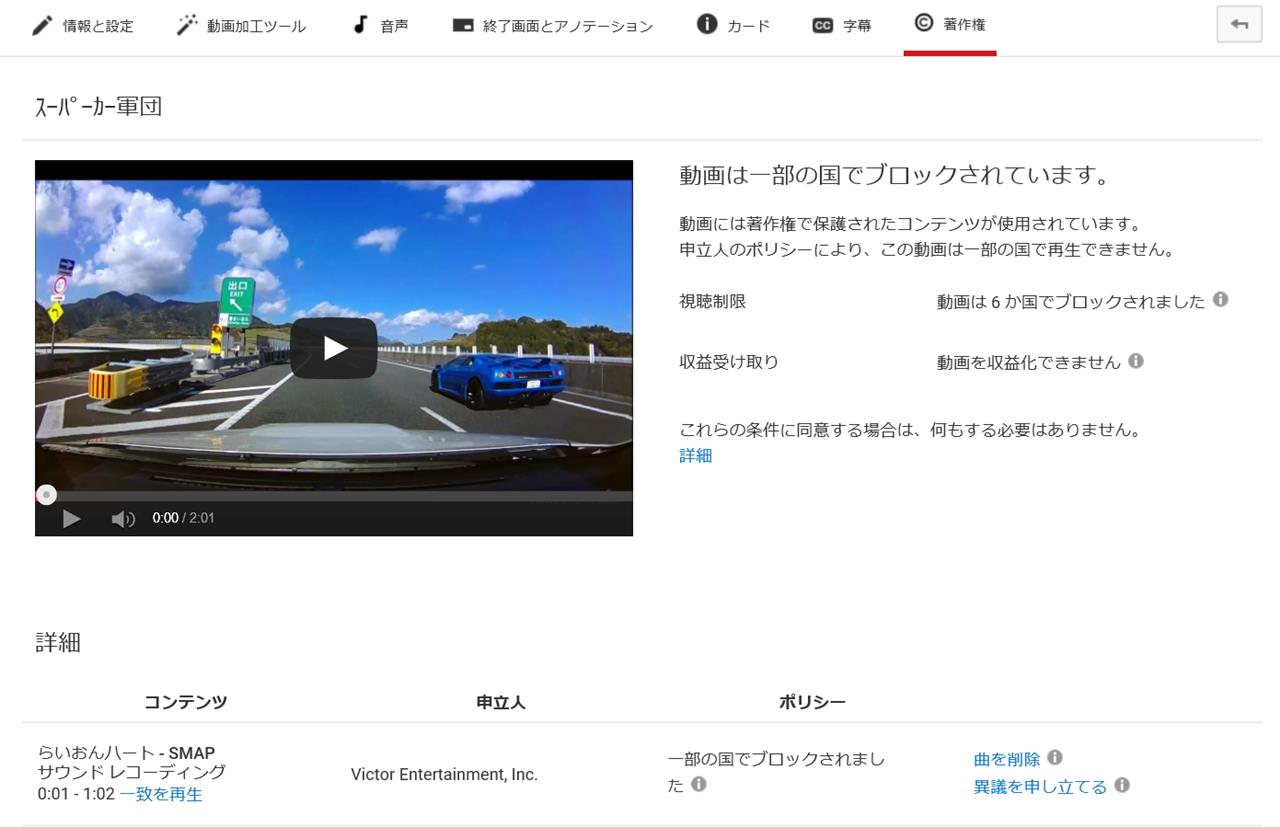Open the 字幕 tab
The image size is (1280, 827).
pos(841,26)
